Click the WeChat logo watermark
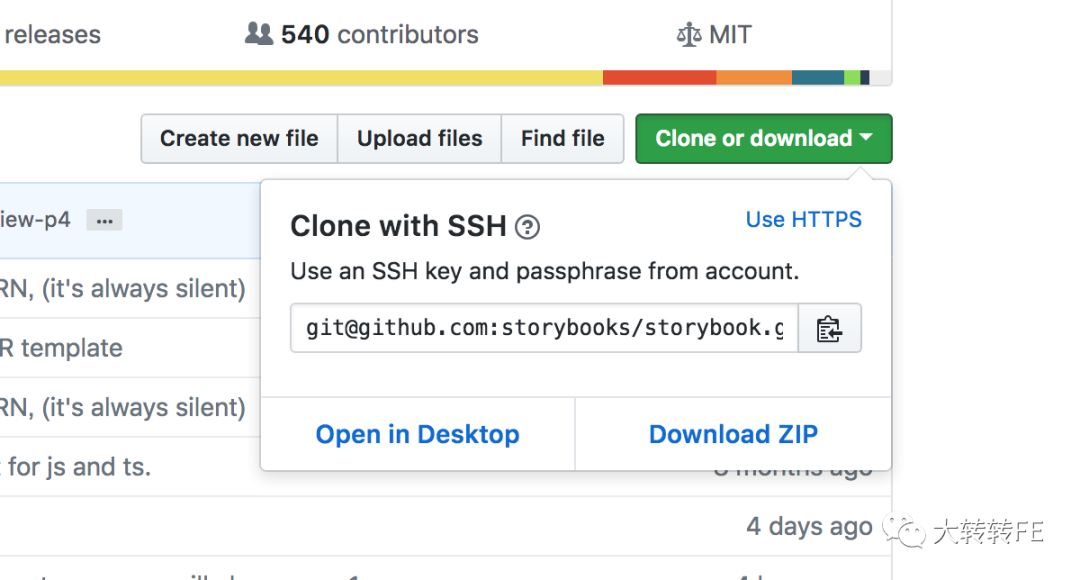Viewport: 1080px width, 580px height. [x=904, y=531]
